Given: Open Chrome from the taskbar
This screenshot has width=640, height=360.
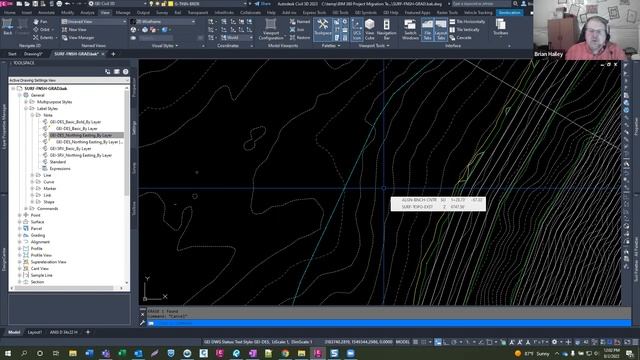Looking at the screenshot, I should tap(285, 353).
